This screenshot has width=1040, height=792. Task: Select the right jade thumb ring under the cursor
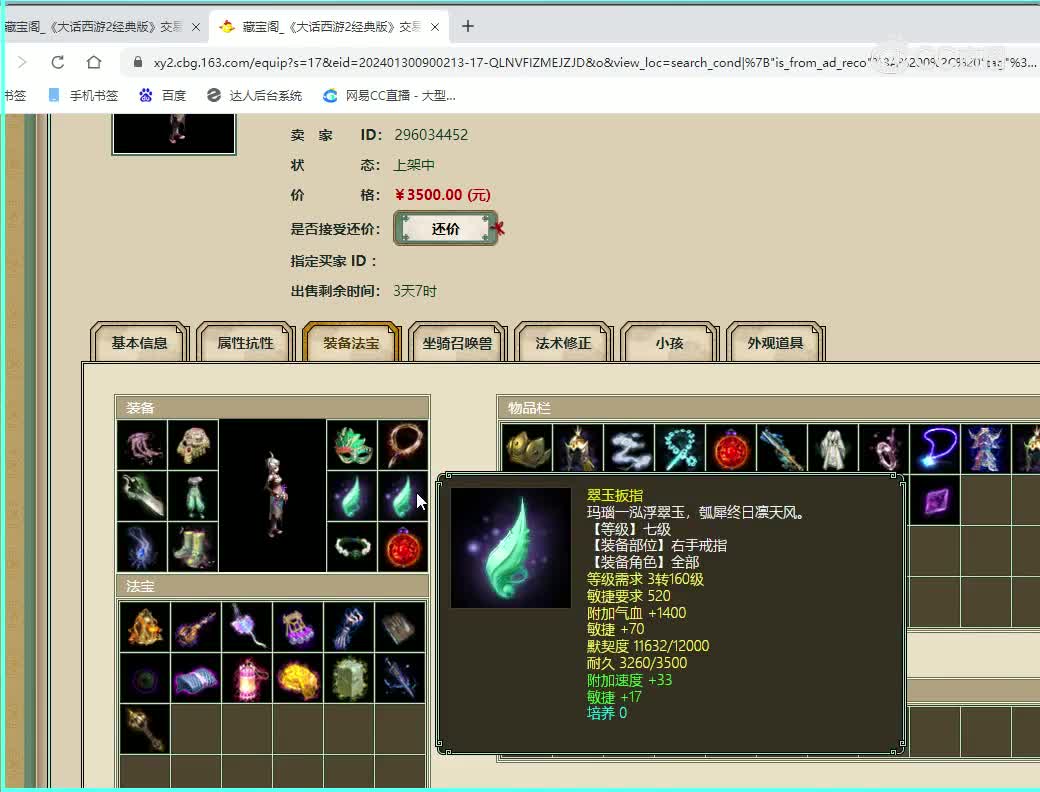(403, 496)
